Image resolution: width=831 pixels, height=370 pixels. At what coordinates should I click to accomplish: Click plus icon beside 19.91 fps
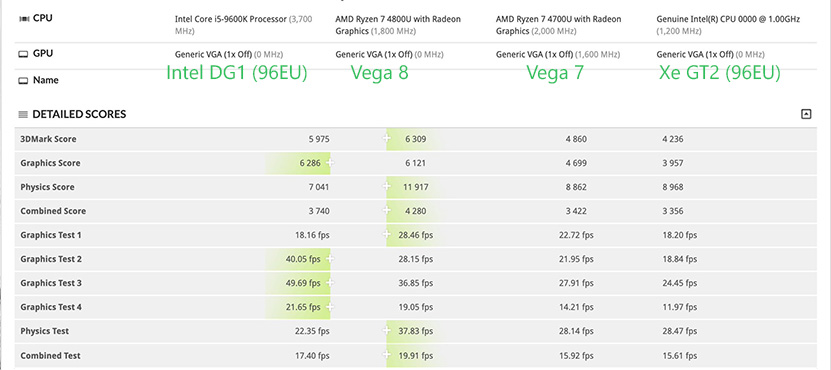coord(387,355)
